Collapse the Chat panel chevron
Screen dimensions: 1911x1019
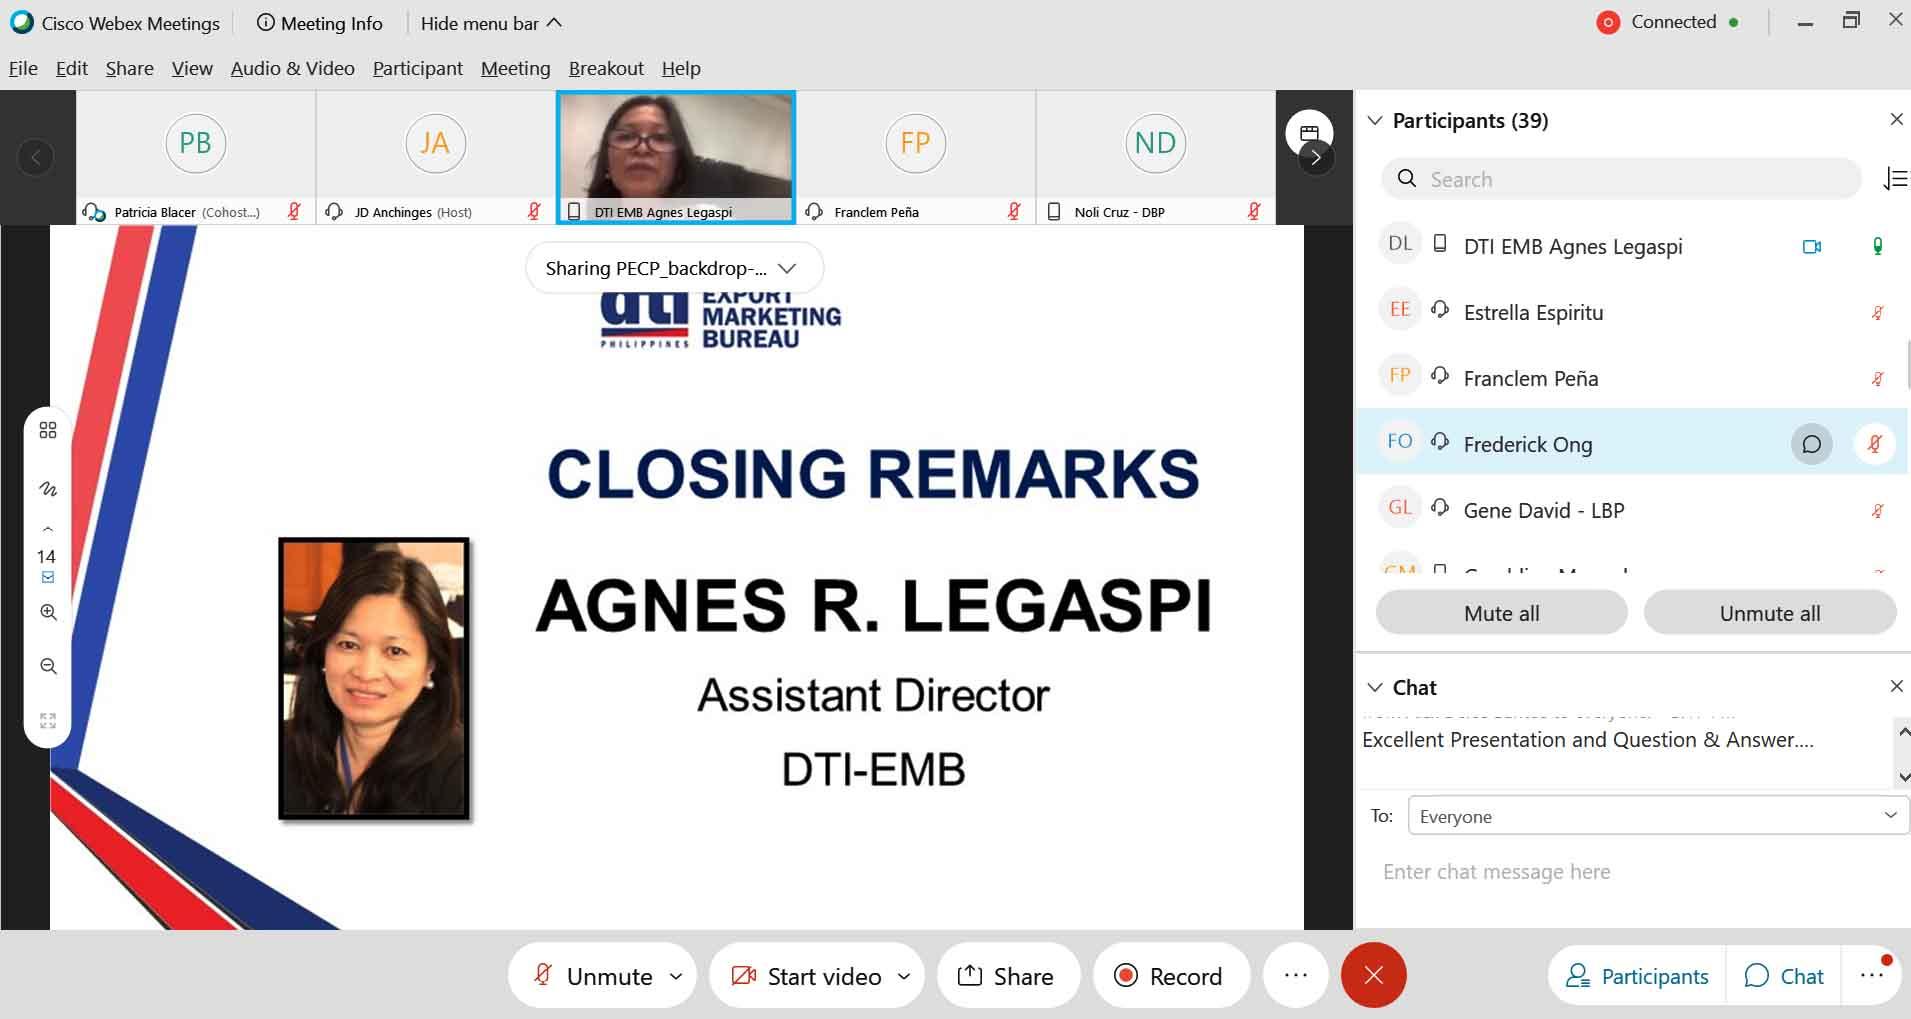point(1375,687)
